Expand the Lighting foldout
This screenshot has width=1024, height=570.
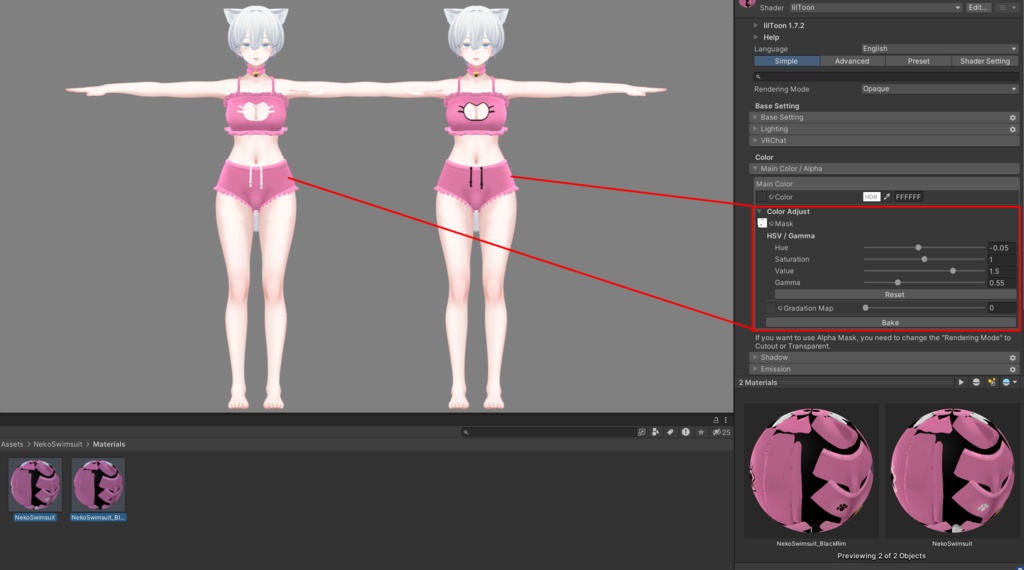tap(756, 129)
